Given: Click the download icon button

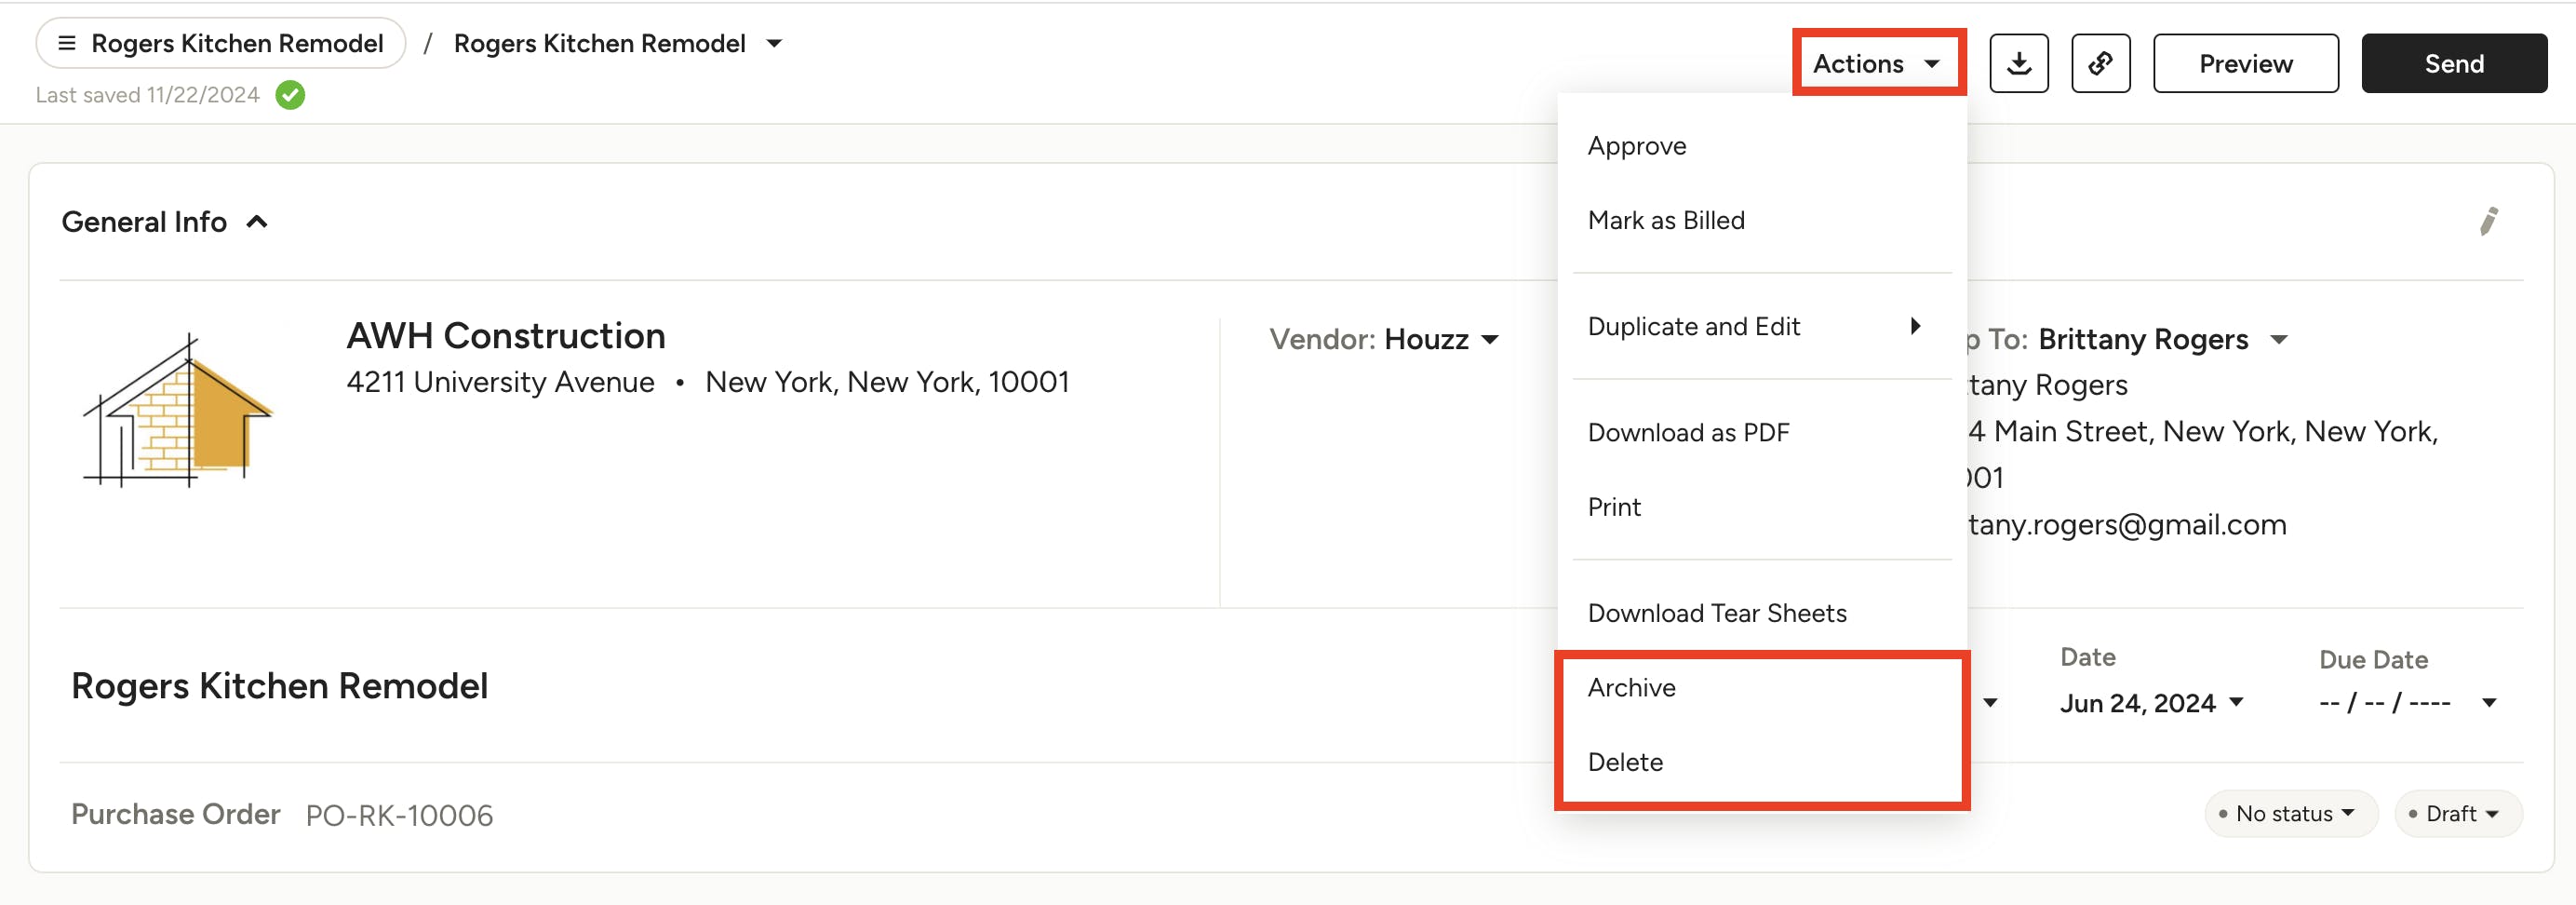Looking at the screenshot, I should coord(2018,64).
